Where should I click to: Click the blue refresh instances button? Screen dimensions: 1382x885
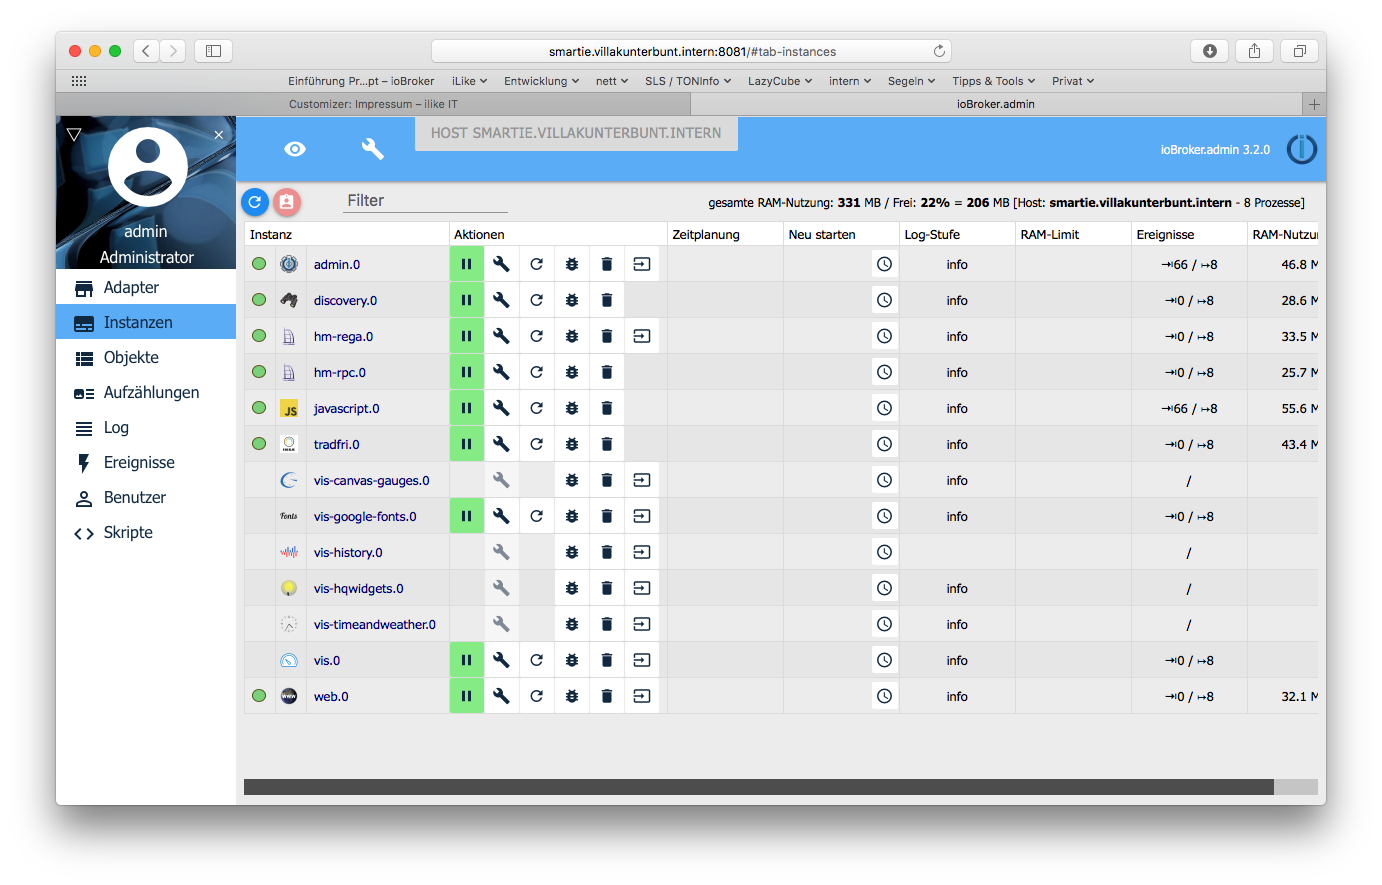pos(255,202)
